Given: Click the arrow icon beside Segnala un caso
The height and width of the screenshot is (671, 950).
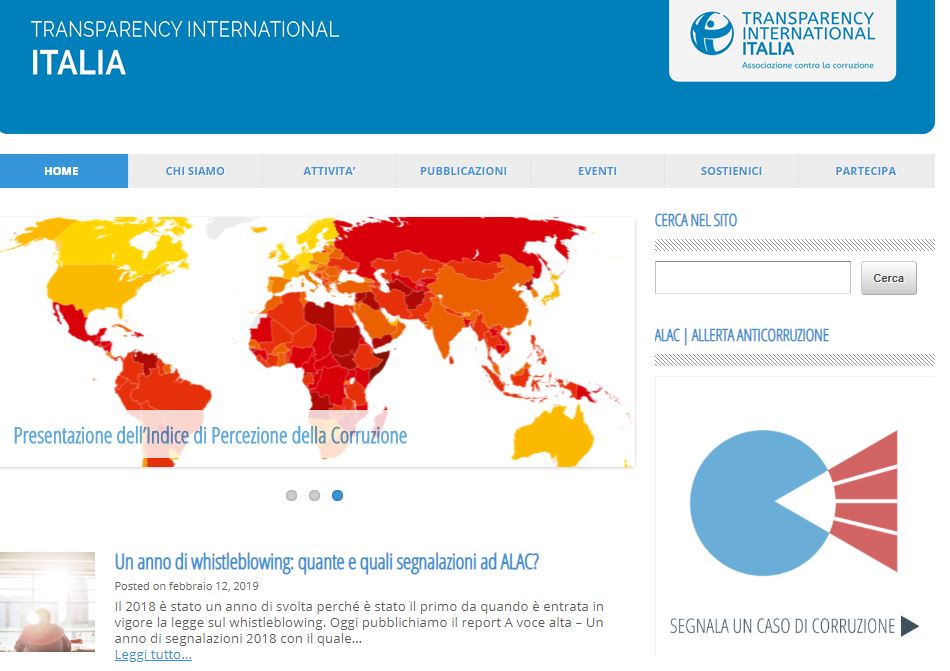Looking at the screenshot, I should [x=910, y=626].
